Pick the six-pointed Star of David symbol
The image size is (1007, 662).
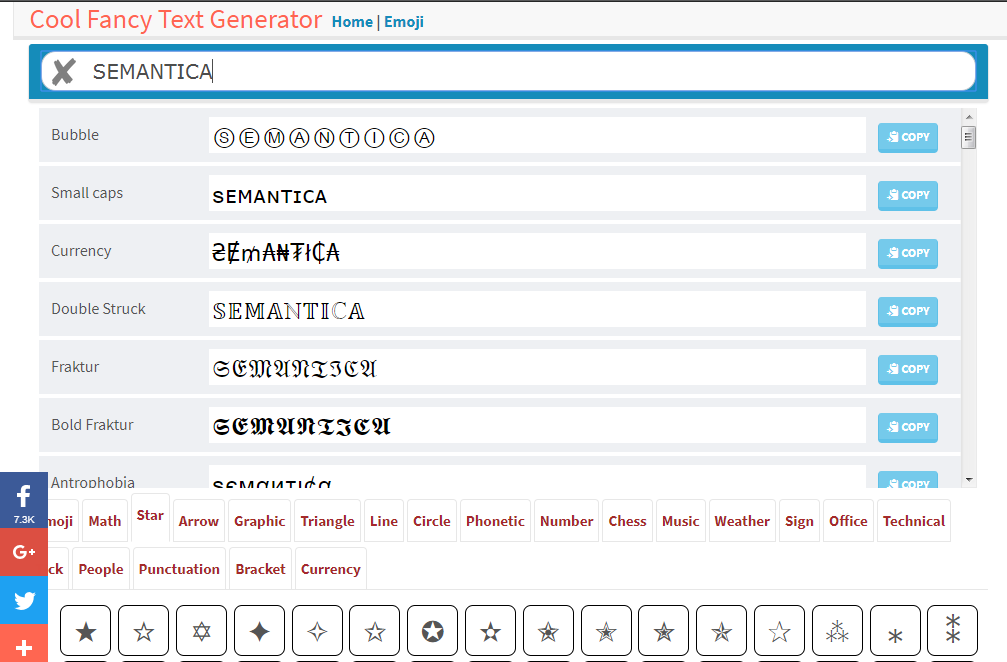pyautogui.click(x=201, y=631)
